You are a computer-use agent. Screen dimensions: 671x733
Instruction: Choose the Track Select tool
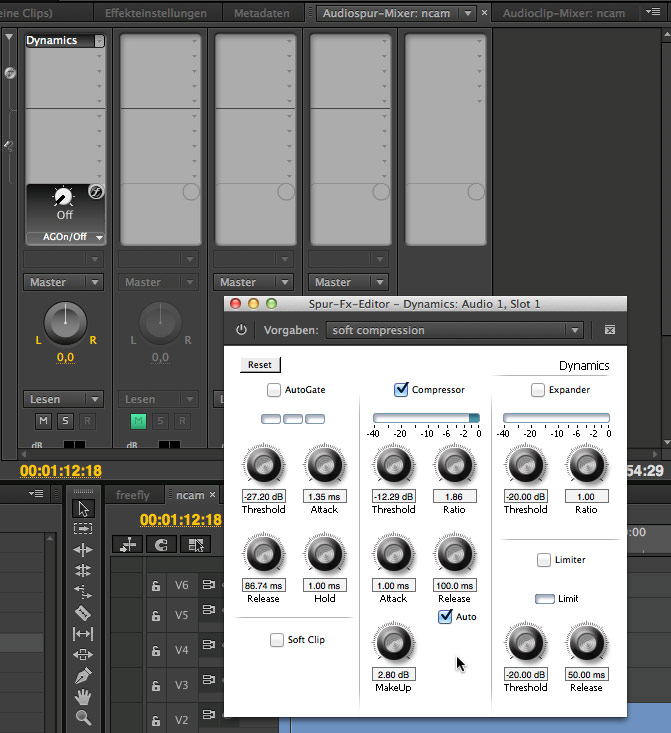[83, 528]
